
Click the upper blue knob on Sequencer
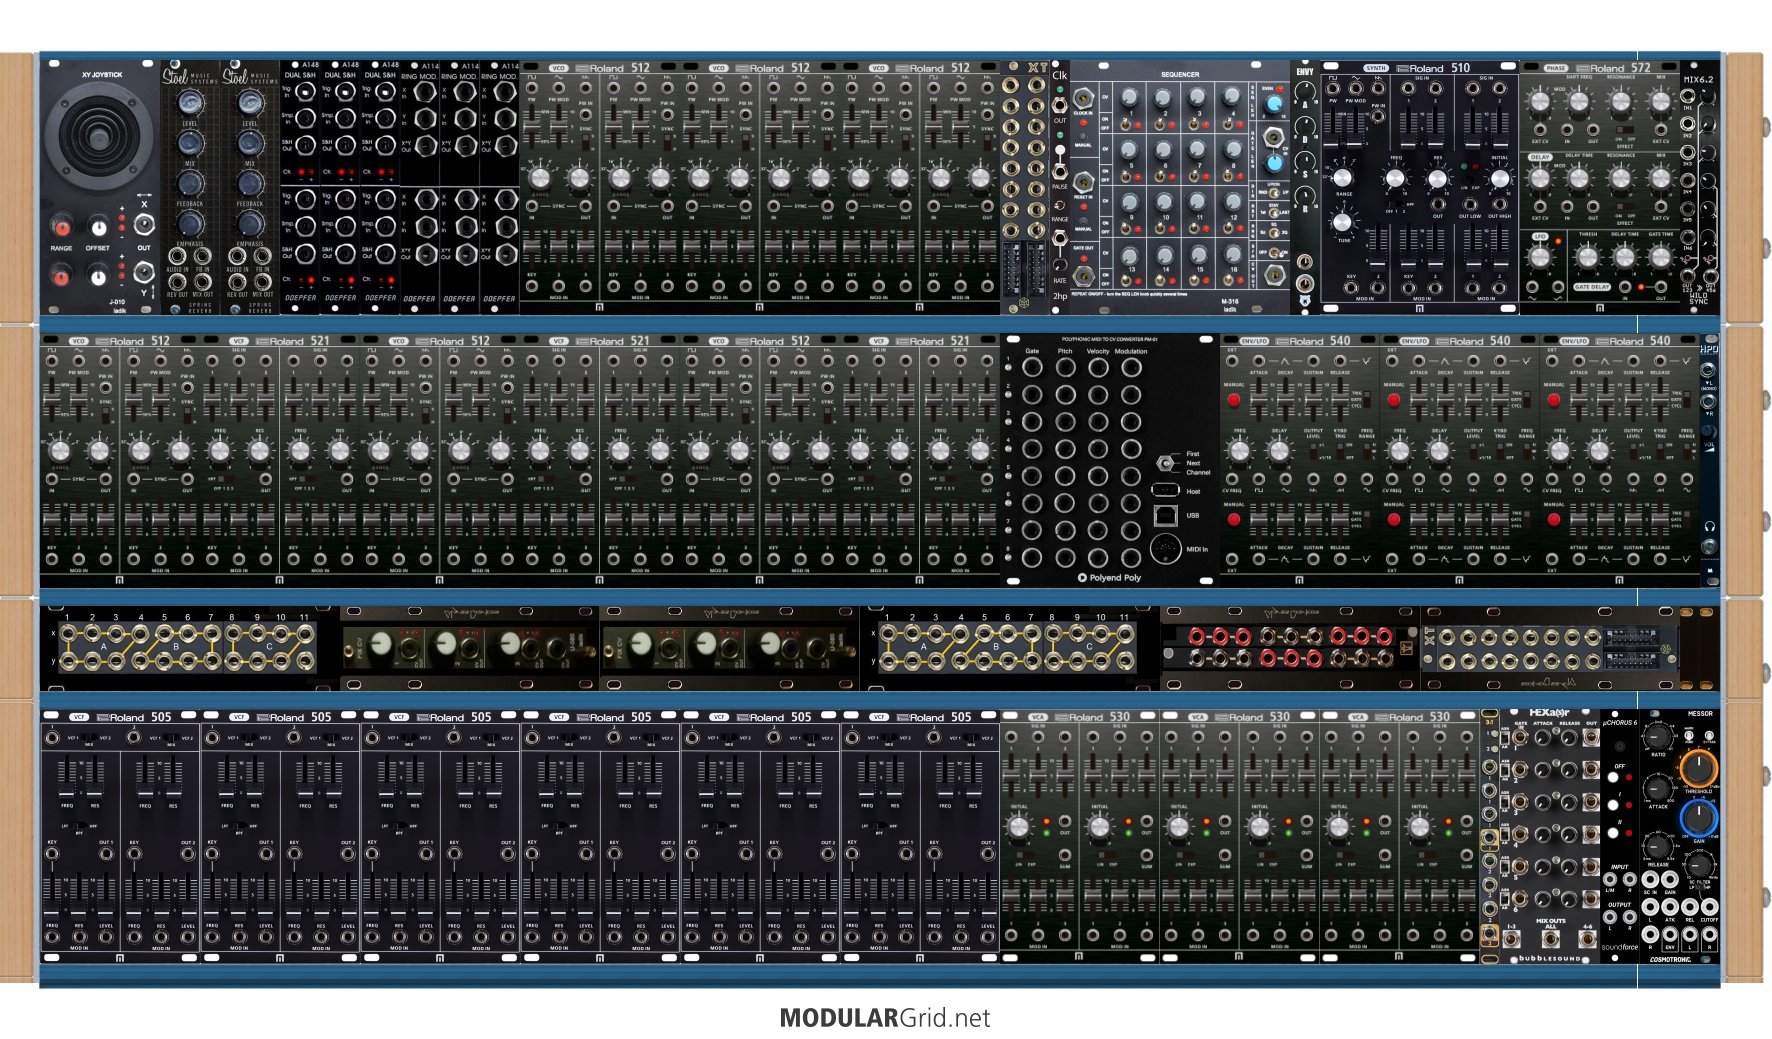pos(1273,103)
